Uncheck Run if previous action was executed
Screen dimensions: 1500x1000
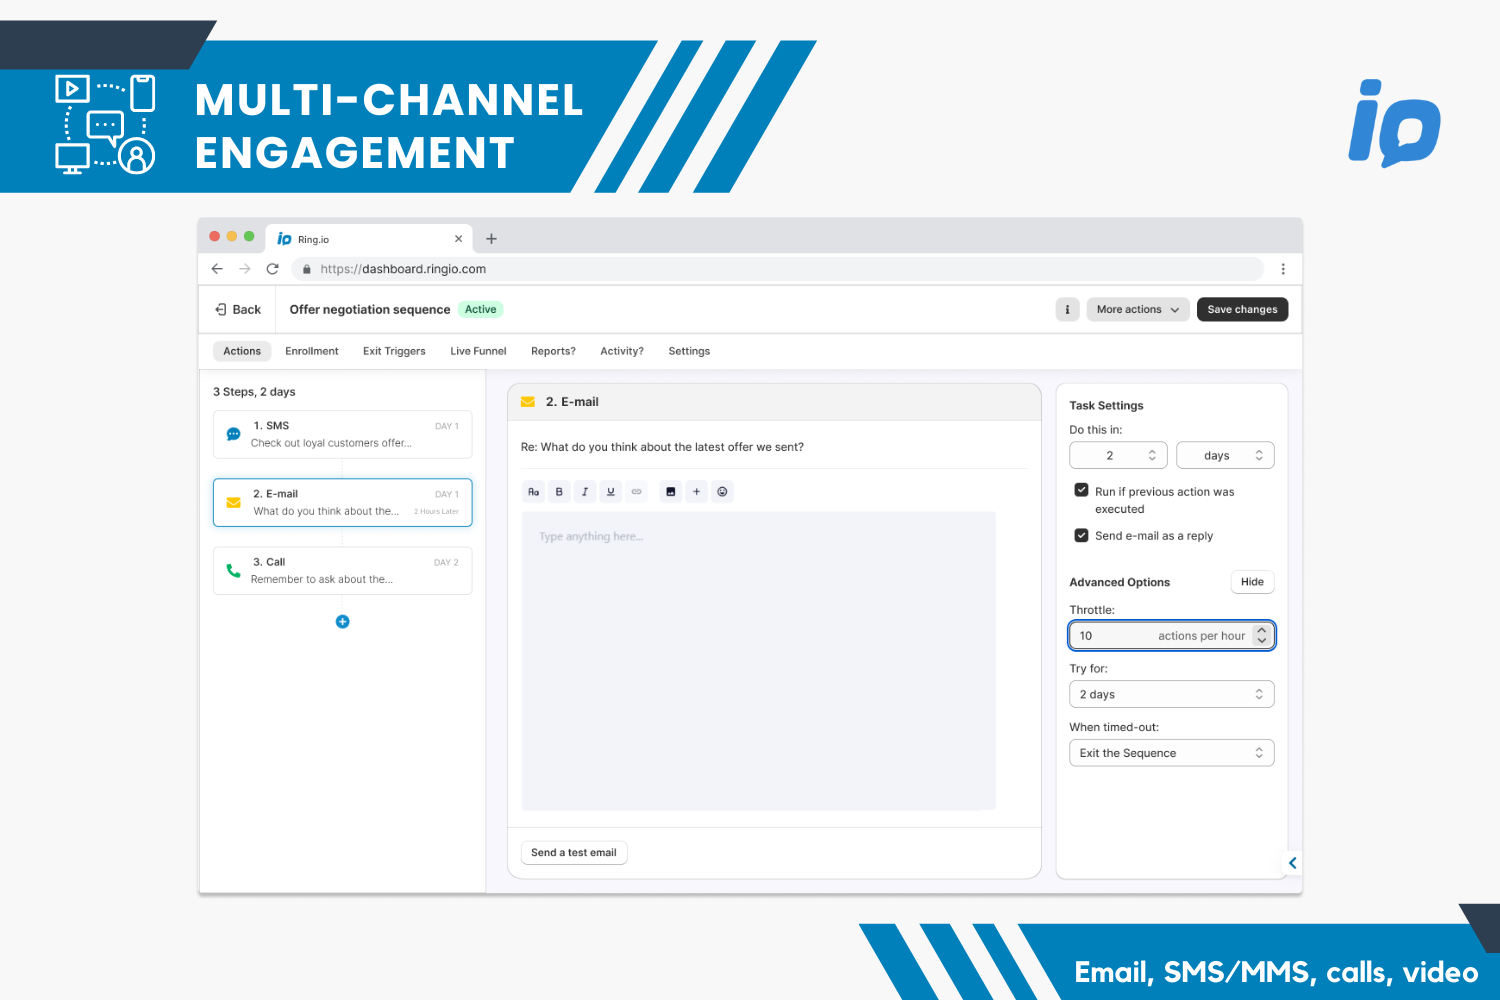(1081, 491)
